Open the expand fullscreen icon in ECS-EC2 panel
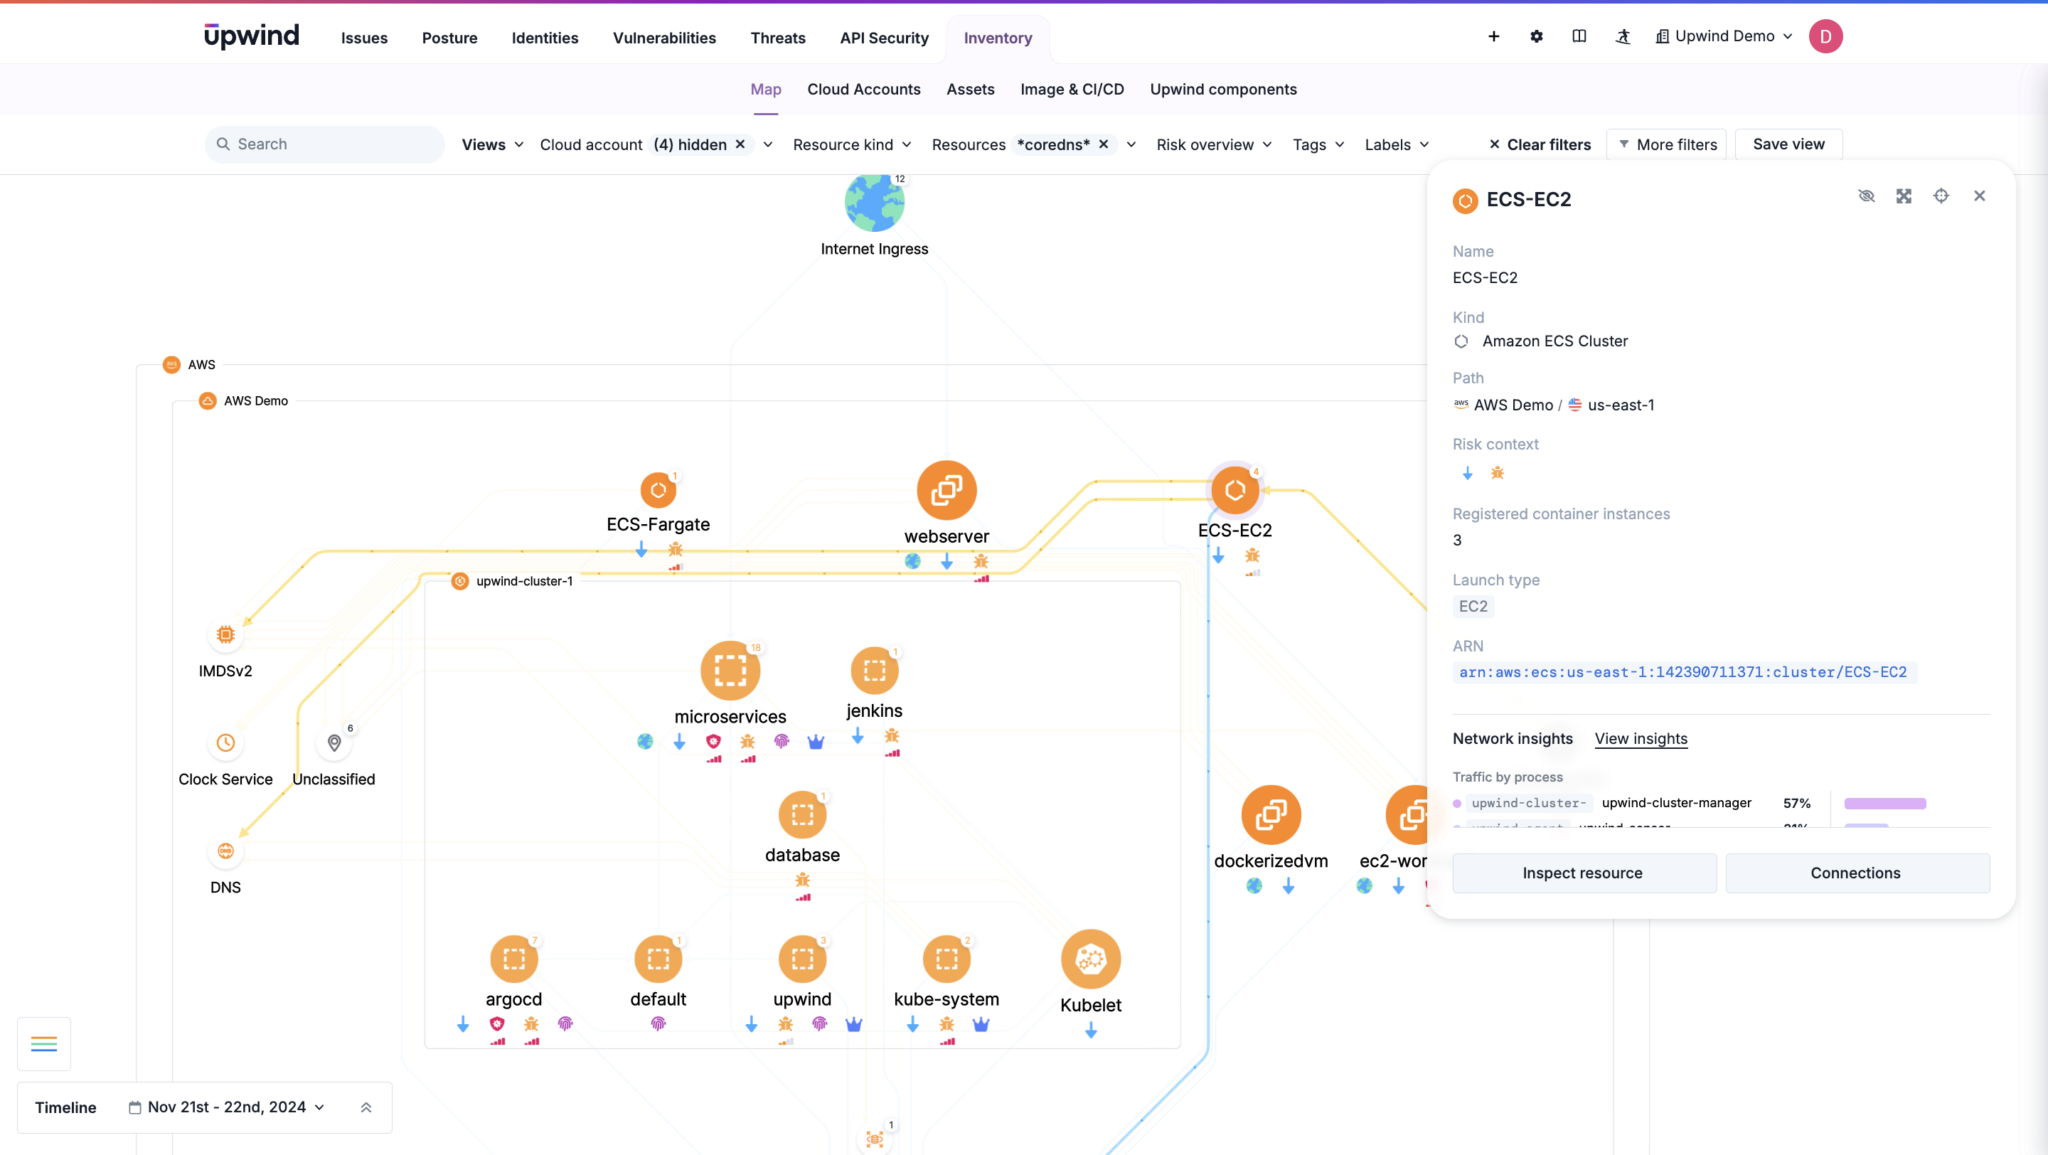This screenshot has width=2048, height=1155. pyautogui.click(x=1904, y=195)
